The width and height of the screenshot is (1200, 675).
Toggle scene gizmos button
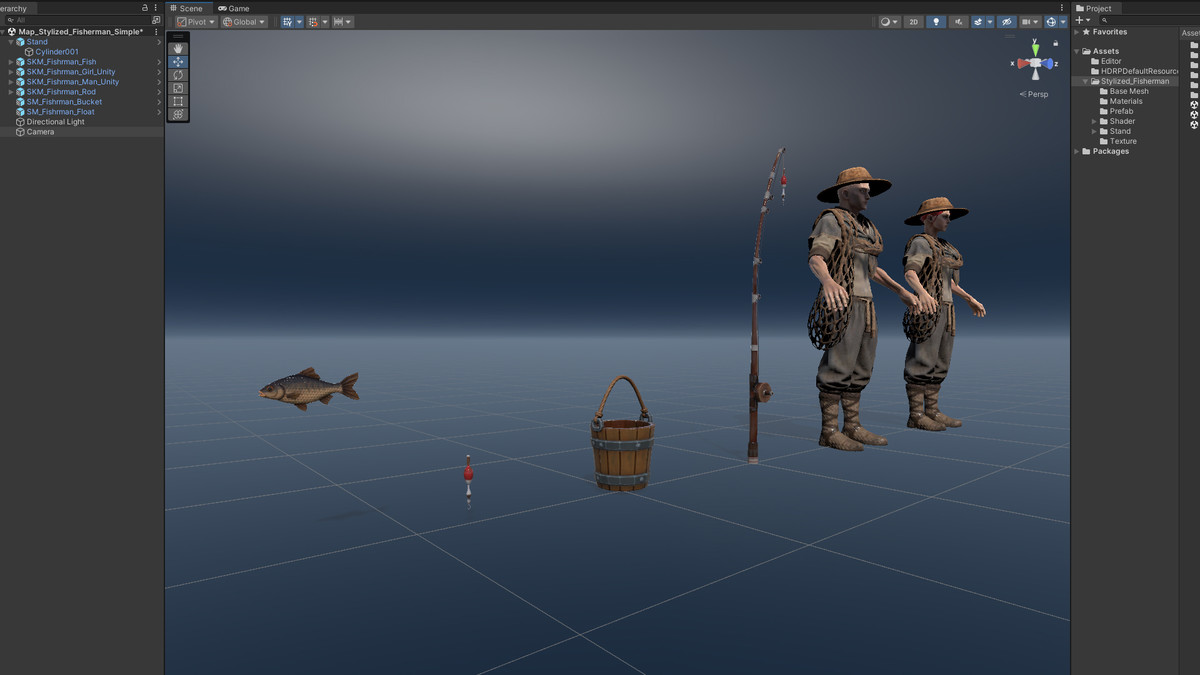point(1051,21)
